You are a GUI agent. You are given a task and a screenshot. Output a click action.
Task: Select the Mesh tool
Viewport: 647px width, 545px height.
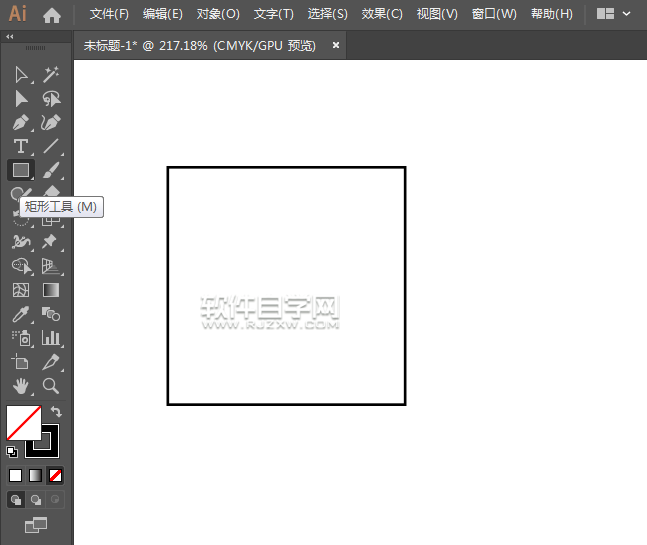pos(21,290)
